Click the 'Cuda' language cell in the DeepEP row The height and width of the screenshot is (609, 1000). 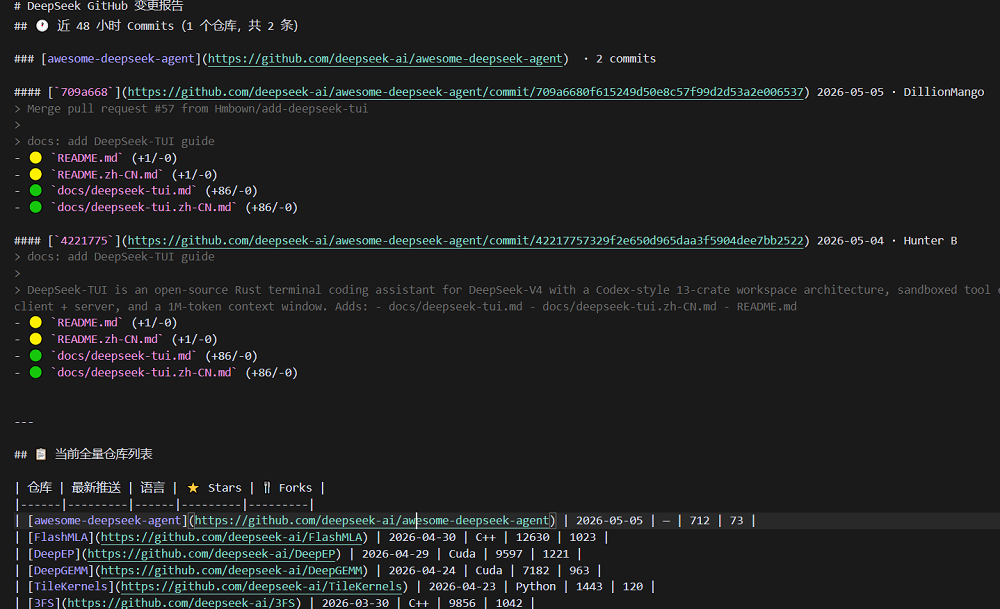pyautogui.click(x=462, y=554)
